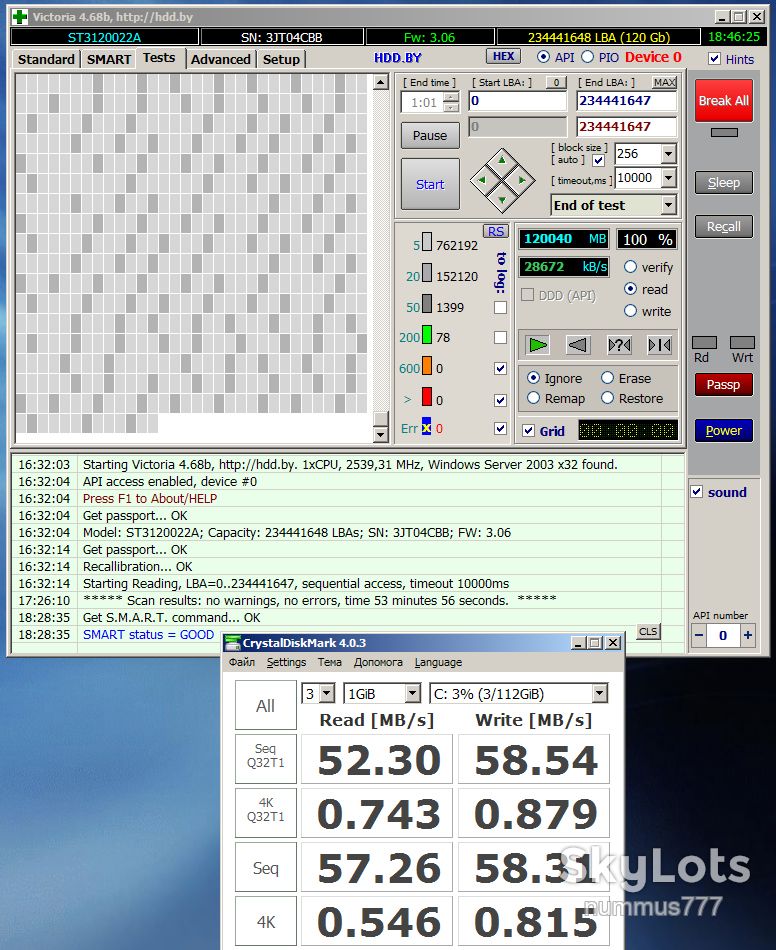Switch to the SMART tab
Image resolution: width=776 pixels, height=950 pixels.
(108, 59)
